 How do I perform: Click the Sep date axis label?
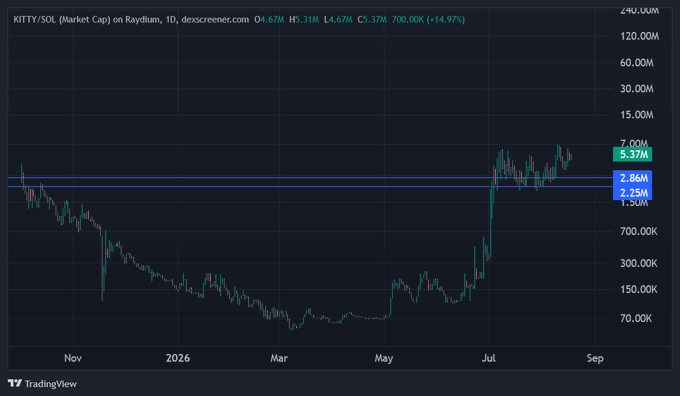(595, 358)
